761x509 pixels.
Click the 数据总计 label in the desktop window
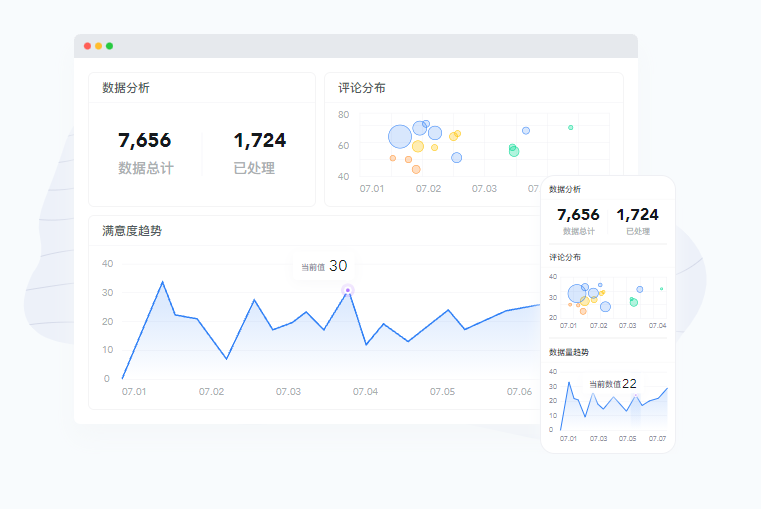(146, 168)
